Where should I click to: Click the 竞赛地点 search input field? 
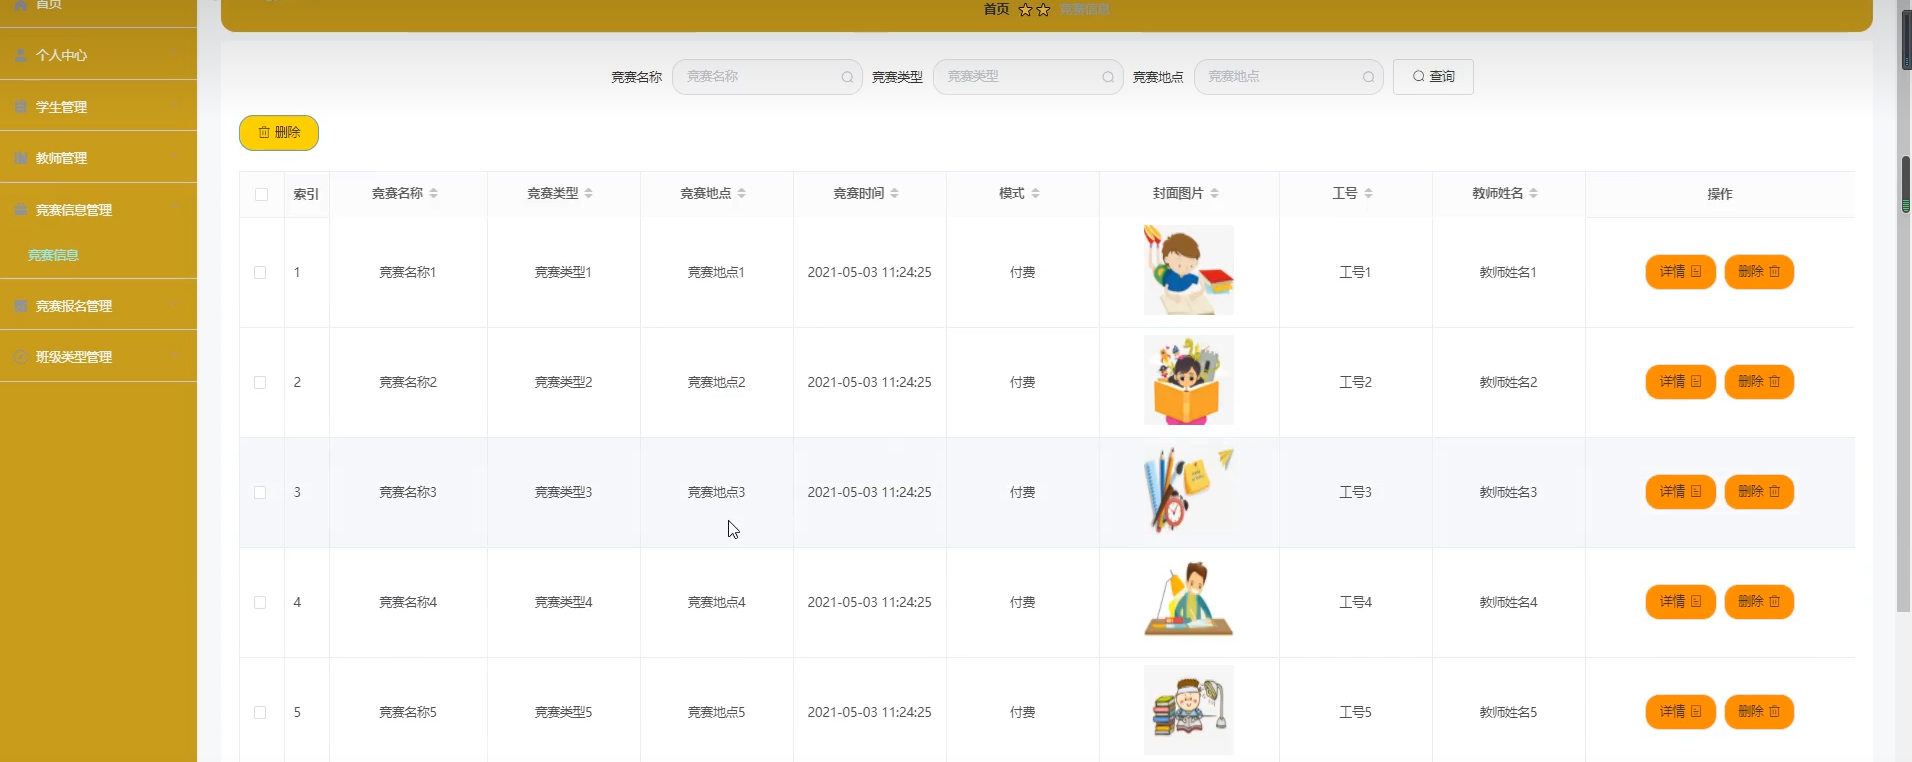click(1289, 77)
